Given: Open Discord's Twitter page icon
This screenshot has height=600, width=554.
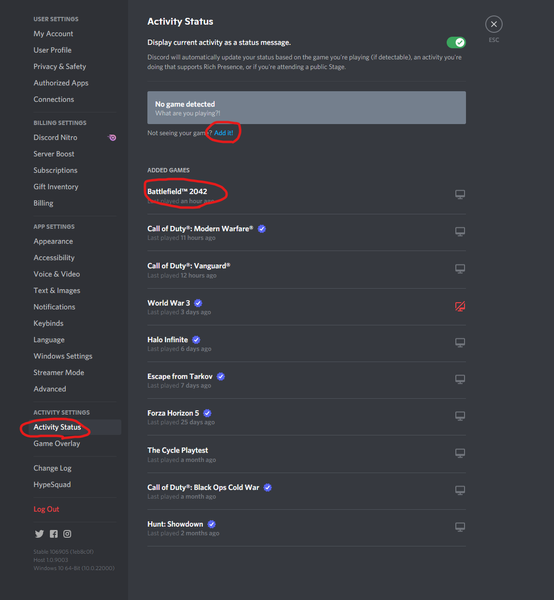Looking at the screenshot, I should pos(39,534).
